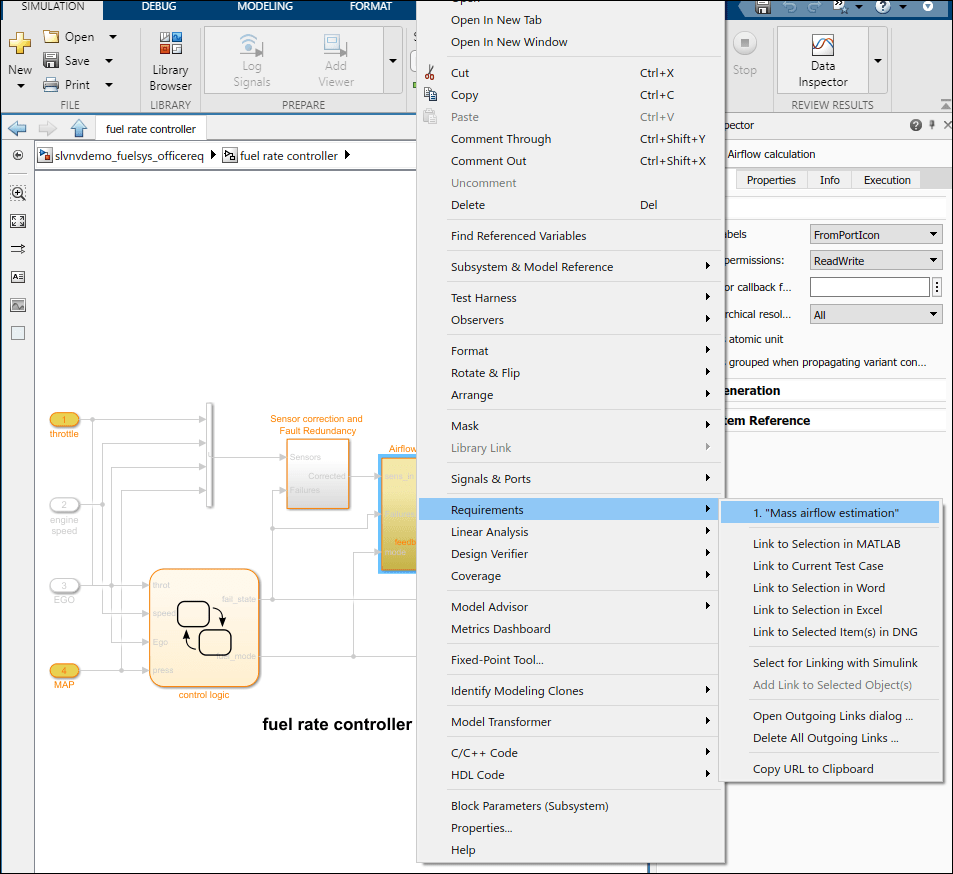The width and height of the screenshot is (953, 874).
Task: Expand the Open button dropdown arrow
Action: (112, 37)
